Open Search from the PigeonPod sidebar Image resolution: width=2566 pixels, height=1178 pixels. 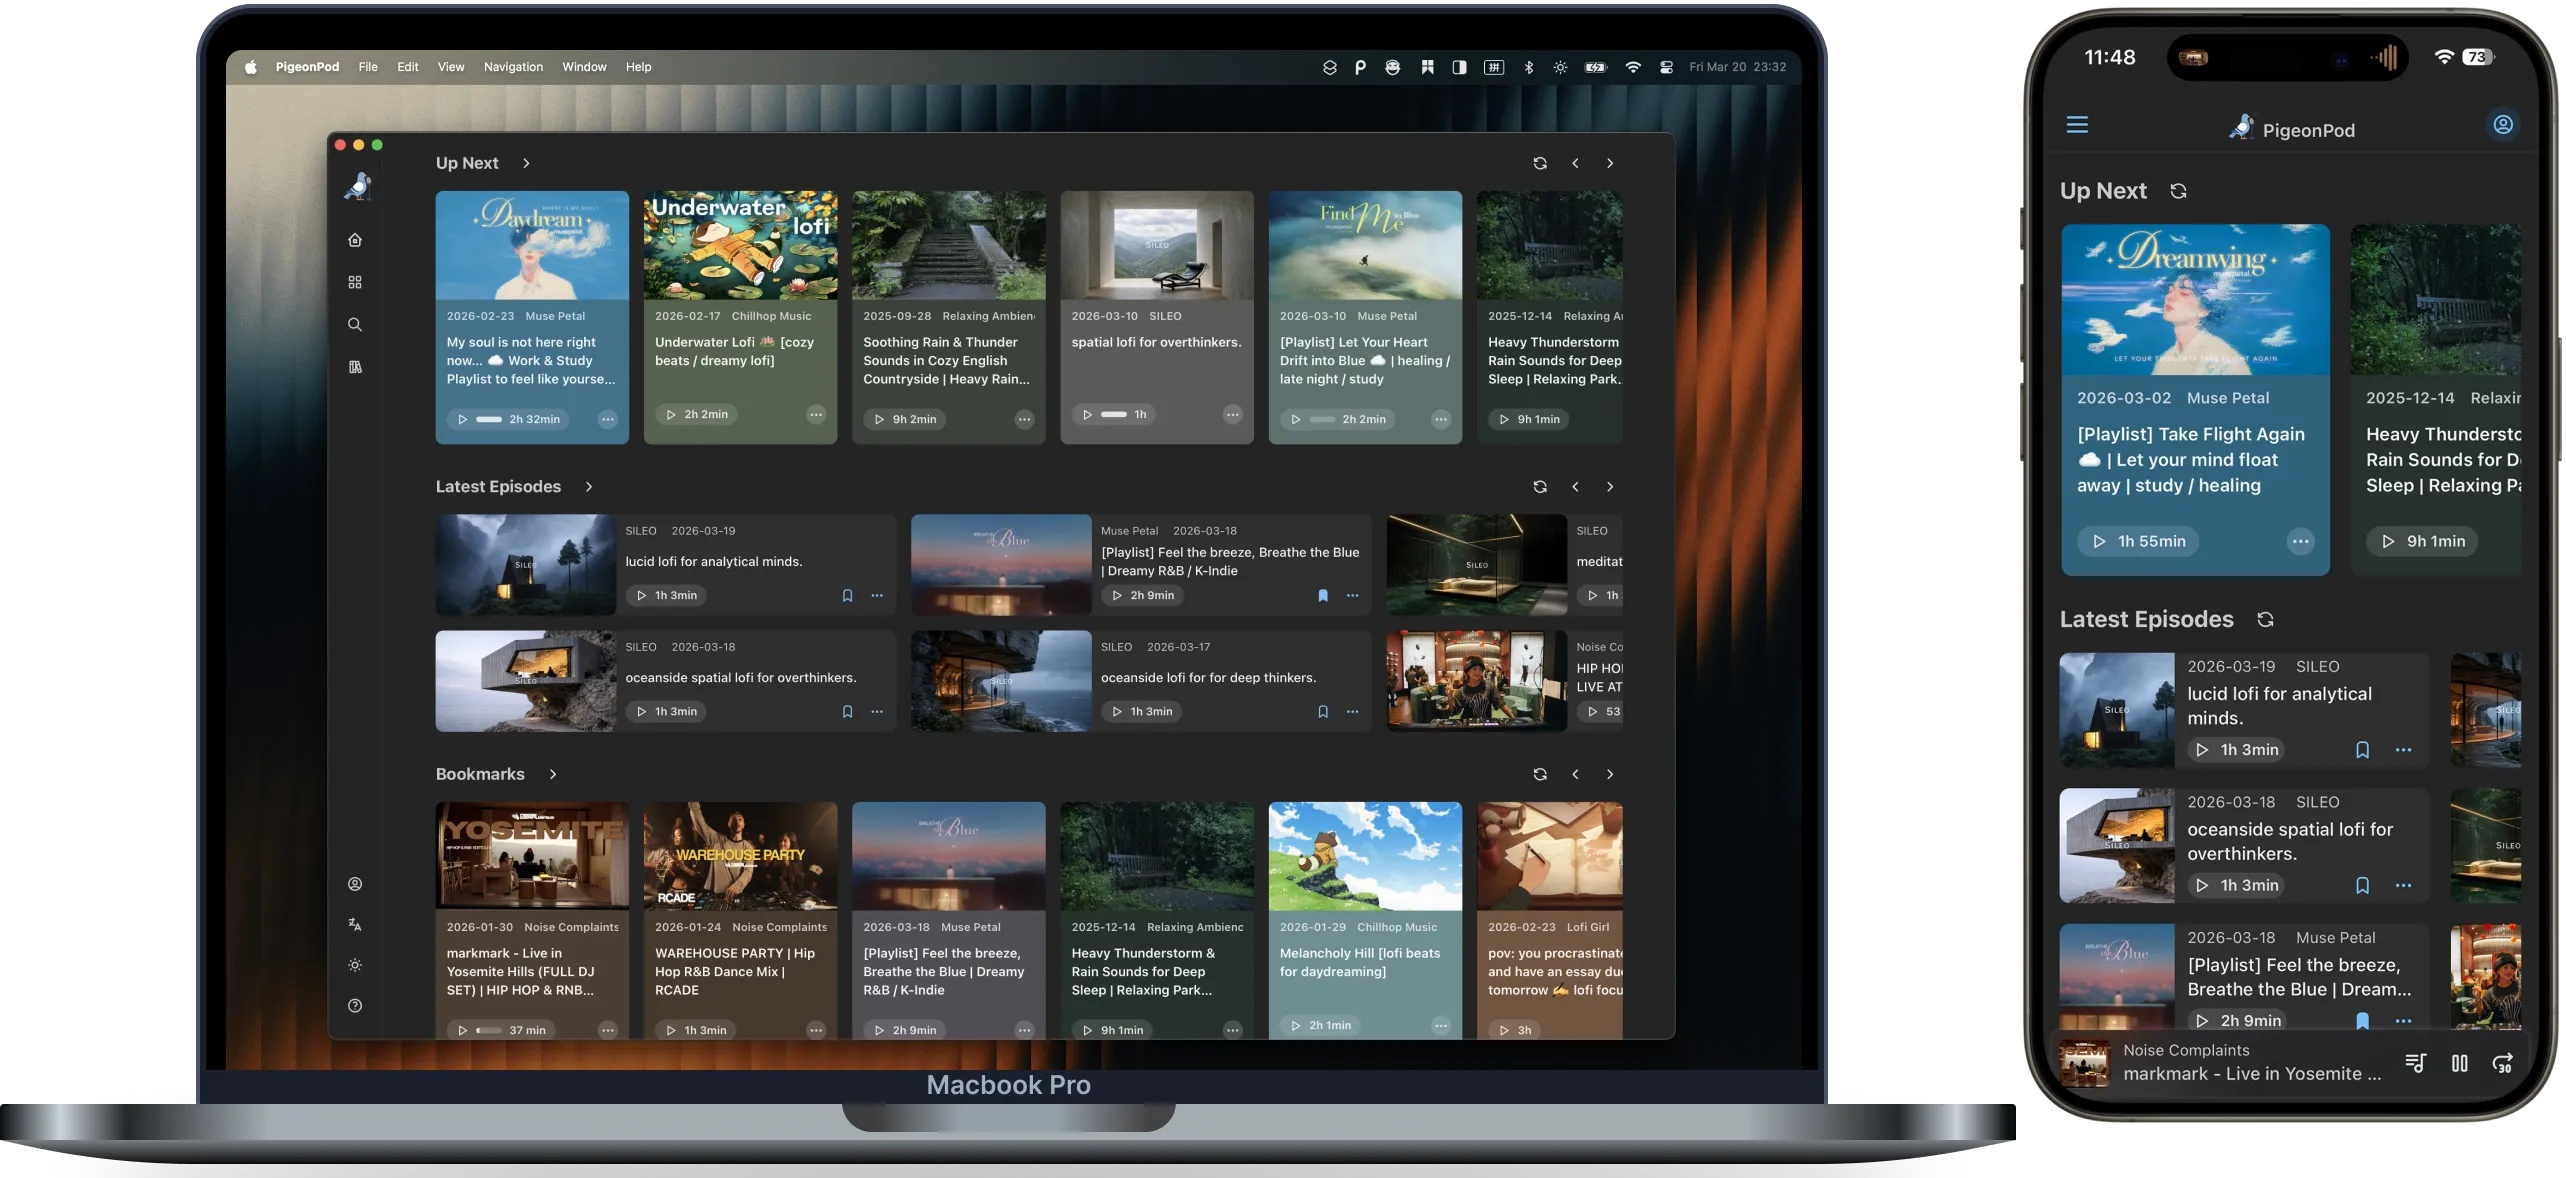[x=354, y=324]
